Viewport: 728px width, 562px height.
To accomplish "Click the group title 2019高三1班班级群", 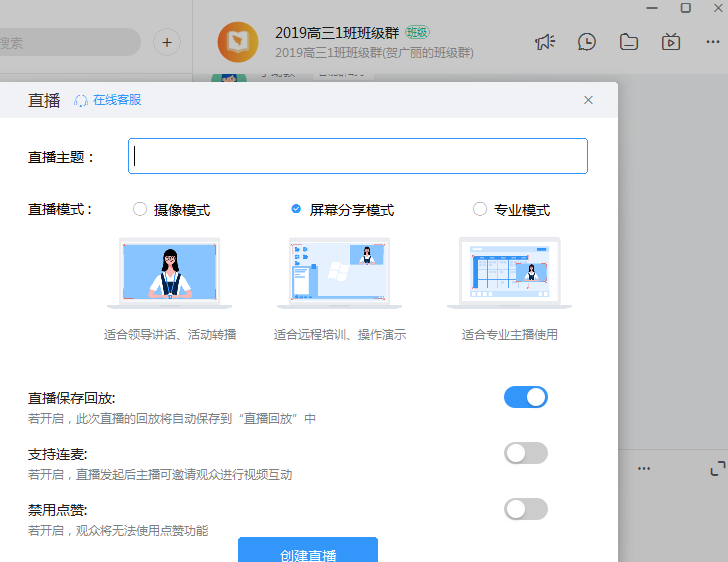I will [x=337, y=33].
